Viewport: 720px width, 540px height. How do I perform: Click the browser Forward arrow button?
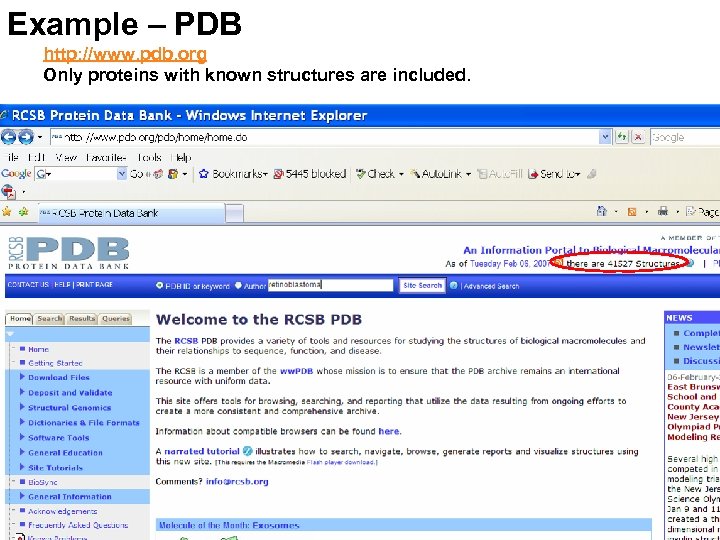[26, 137]
